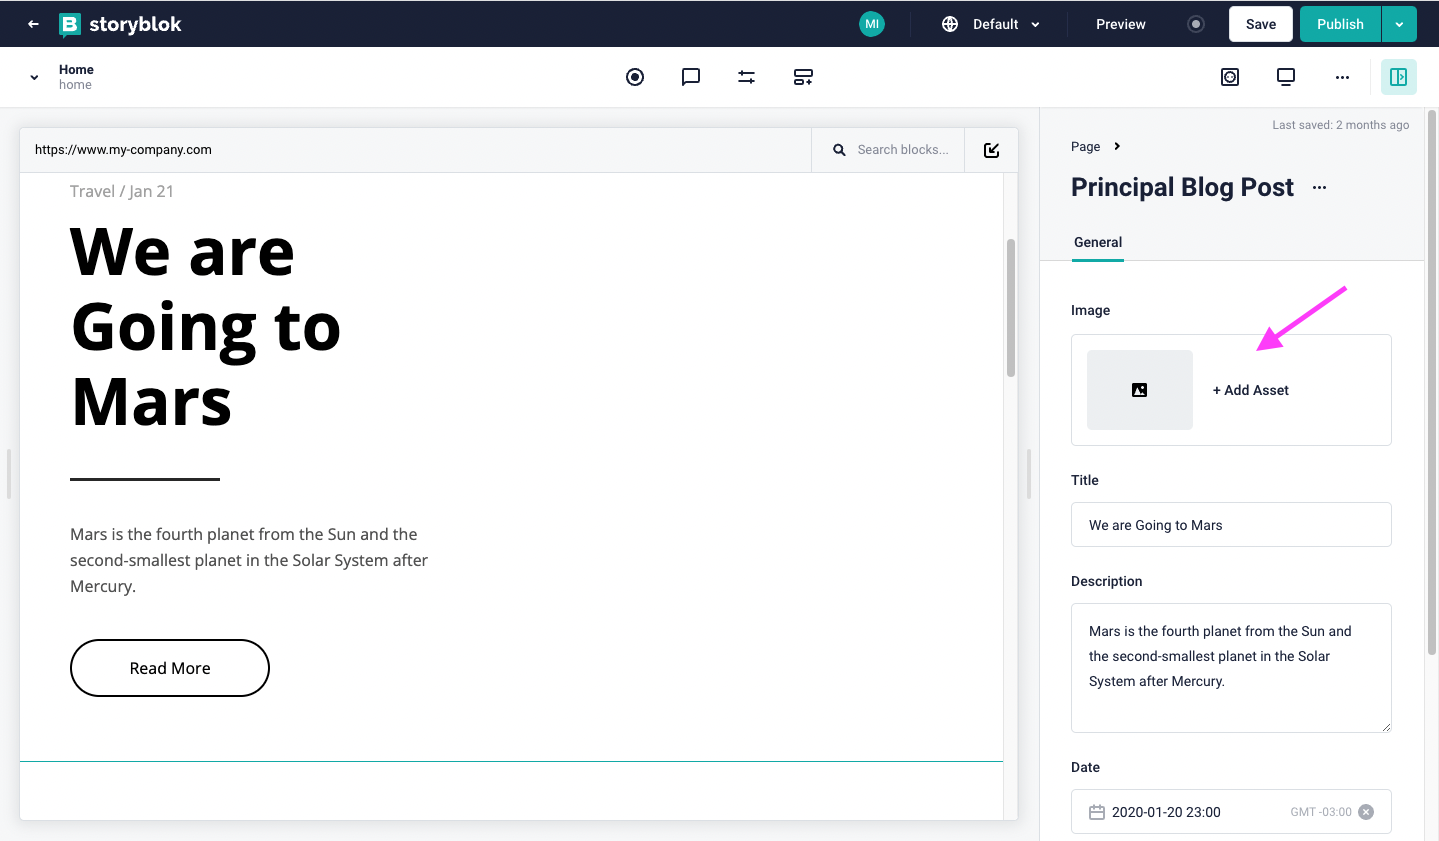Toggle the record circle next to Preview
Viewport: 1439px width, 841px height.
point(1196,24)
